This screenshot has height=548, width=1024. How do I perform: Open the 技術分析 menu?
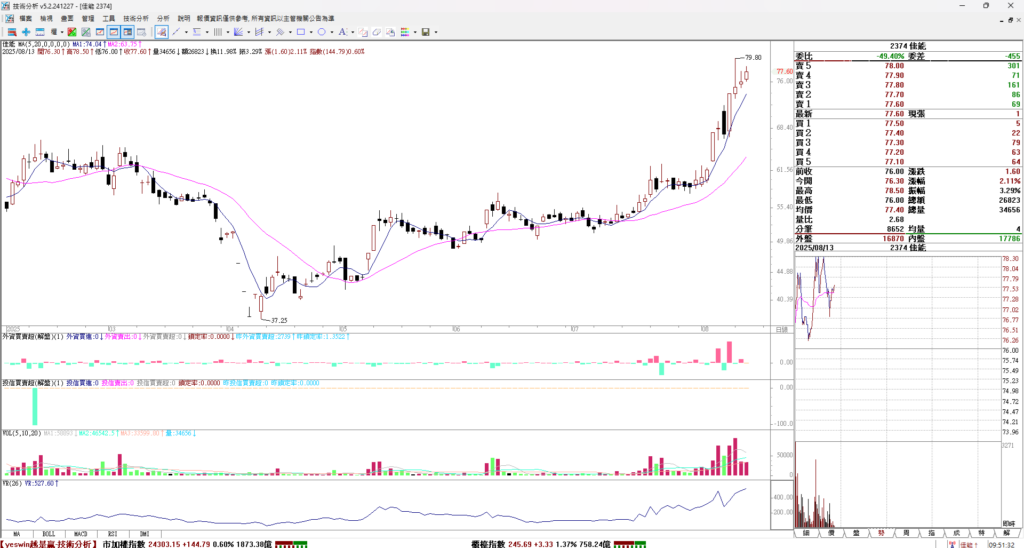click(x=137, y=18)
